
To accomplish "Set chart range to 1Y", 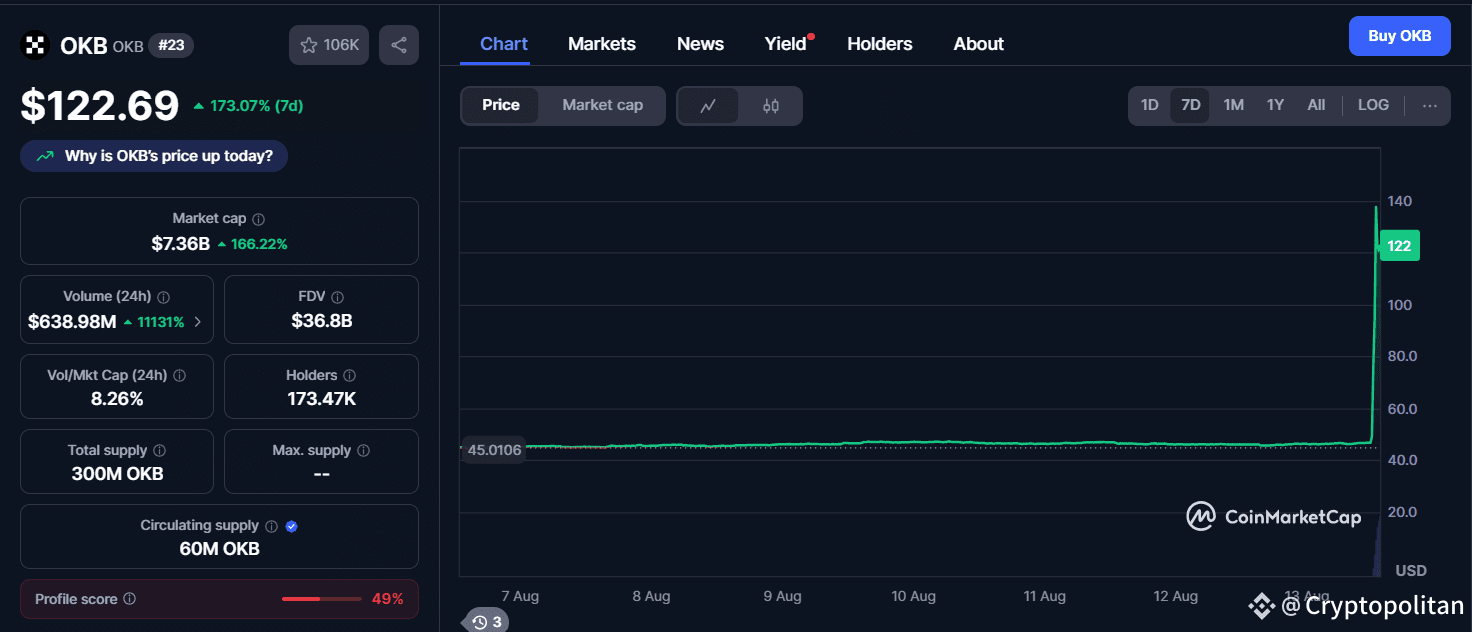I will tap(1275, 105).
